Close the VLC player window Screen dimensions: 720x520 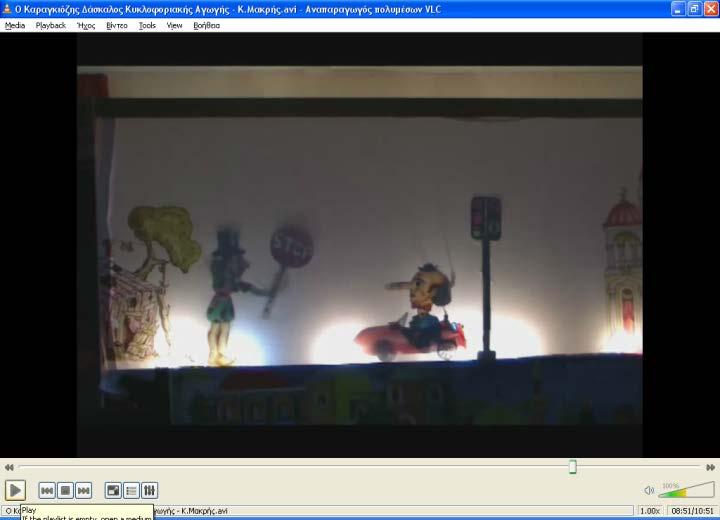point(711,9)
